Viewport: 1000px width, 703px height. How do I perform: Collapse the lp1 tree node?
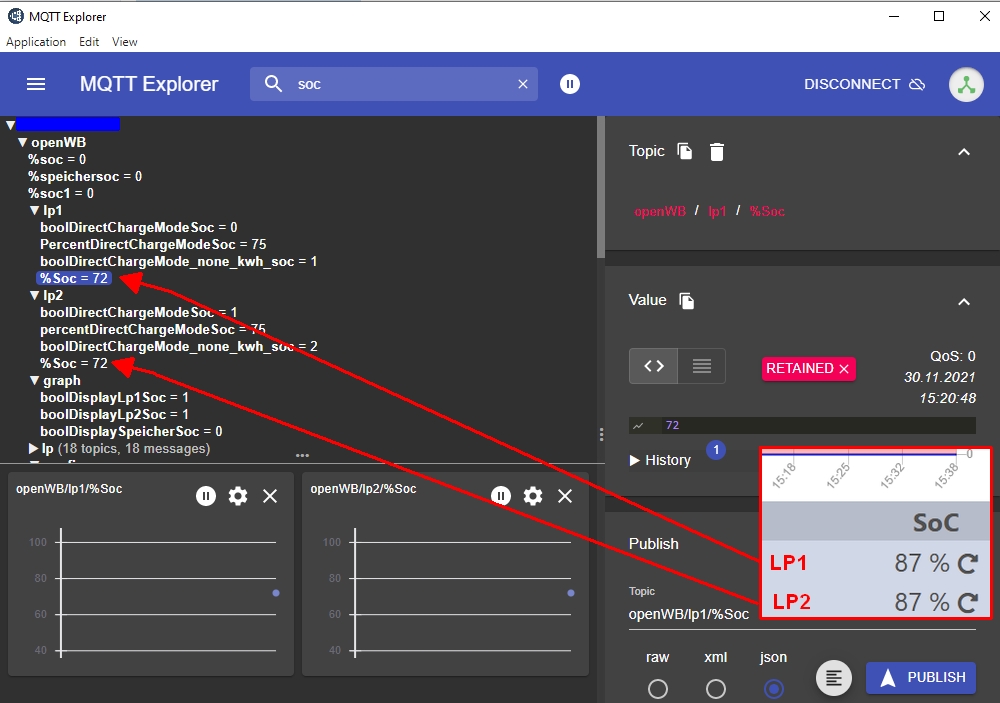pos(34,211)
